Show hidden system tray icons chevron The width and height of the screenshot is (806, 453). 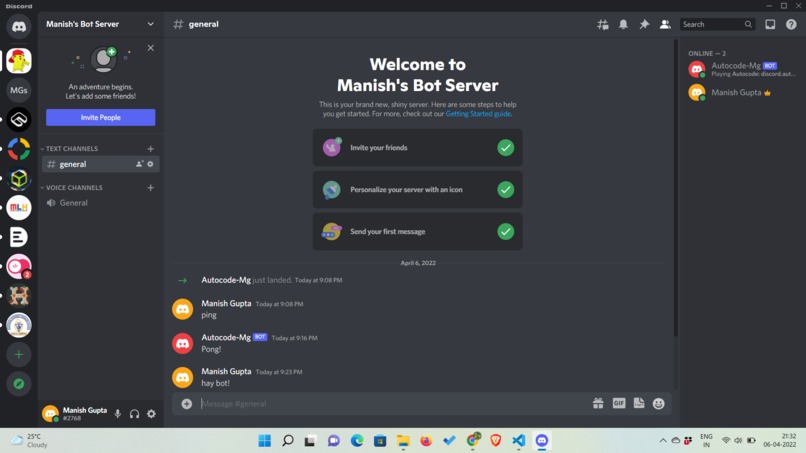click(663, 441)
